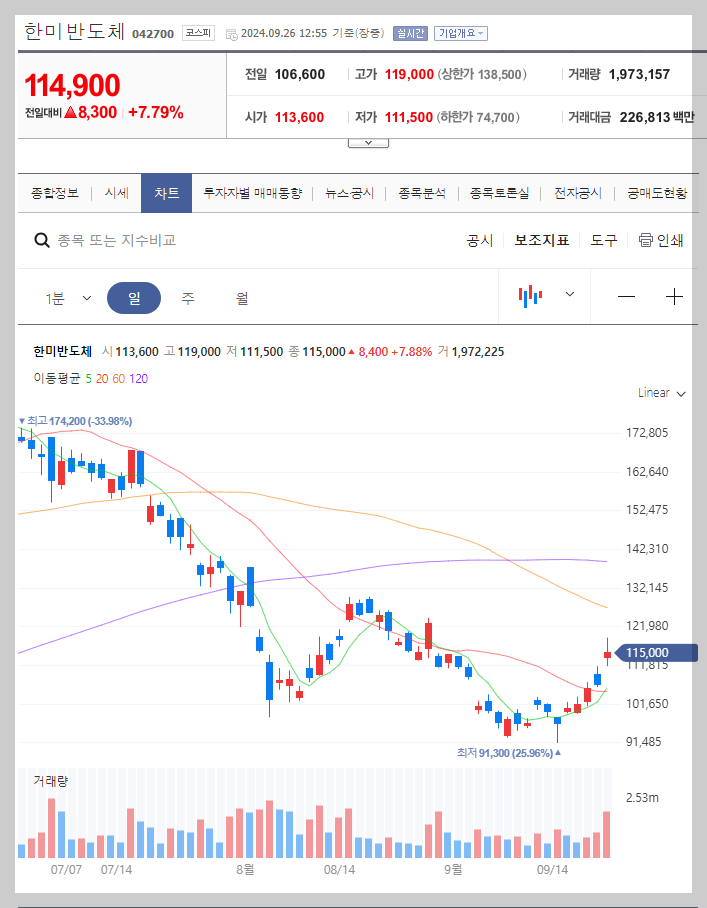Open the 1분 time interval dropdown
Screen dimensions: 707x908
tap(67, 297)
